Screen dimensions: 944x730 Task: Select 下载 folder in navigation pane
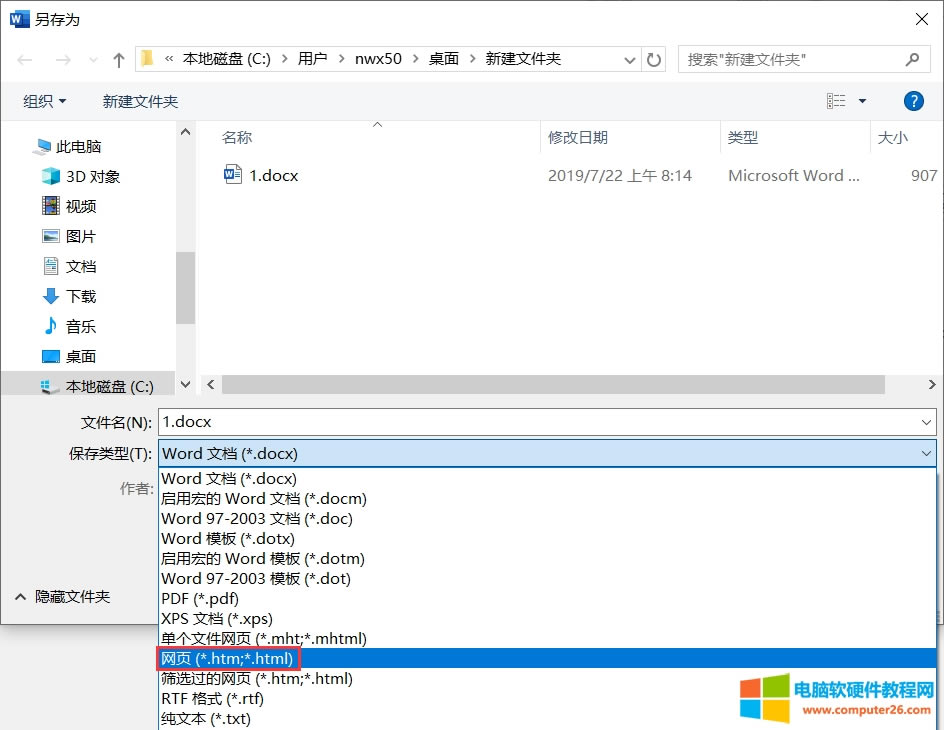pos(69,297)
